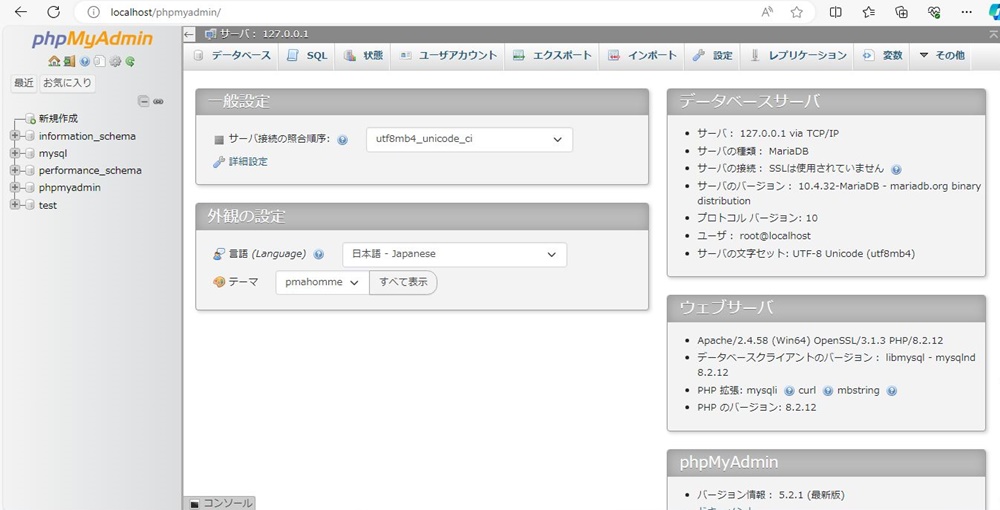Collapse all tree nodes minus icon
Viewport: 1000px width, 510px height.
point(144,101)
